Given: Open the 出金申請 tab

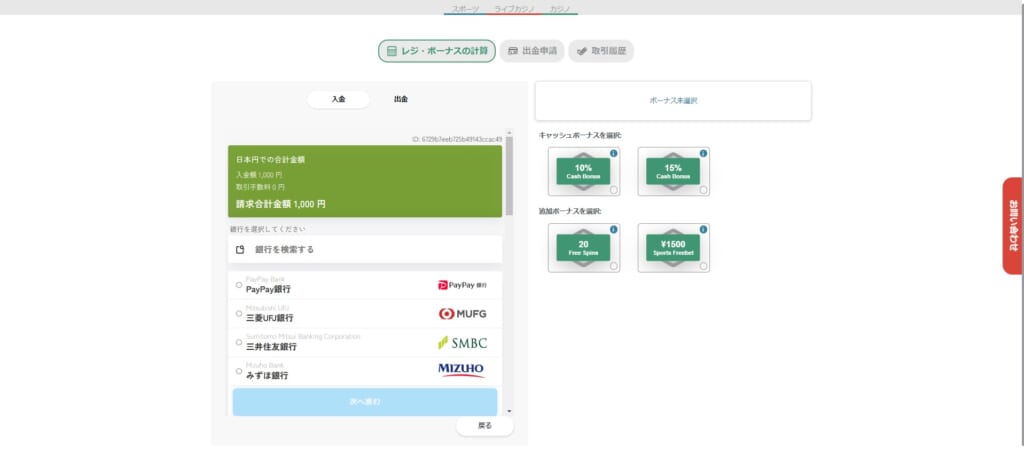Looking at the screenshot, I should [x=531, y=51].
